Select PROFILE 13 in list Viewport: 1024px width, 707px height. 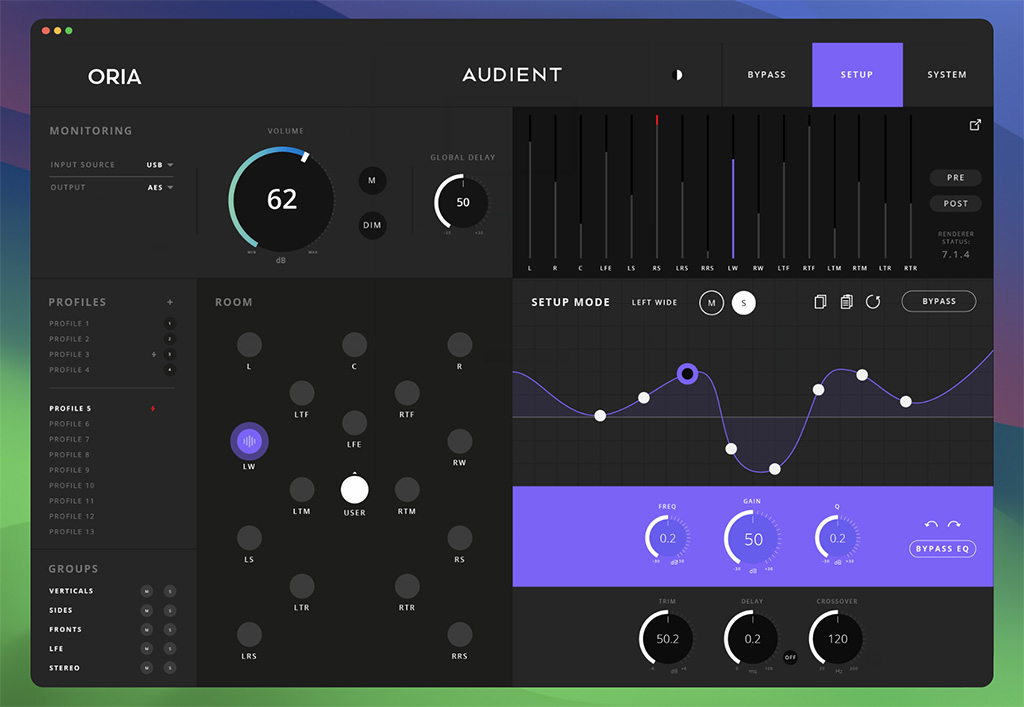pyautogui.click(x=72, y=532)
